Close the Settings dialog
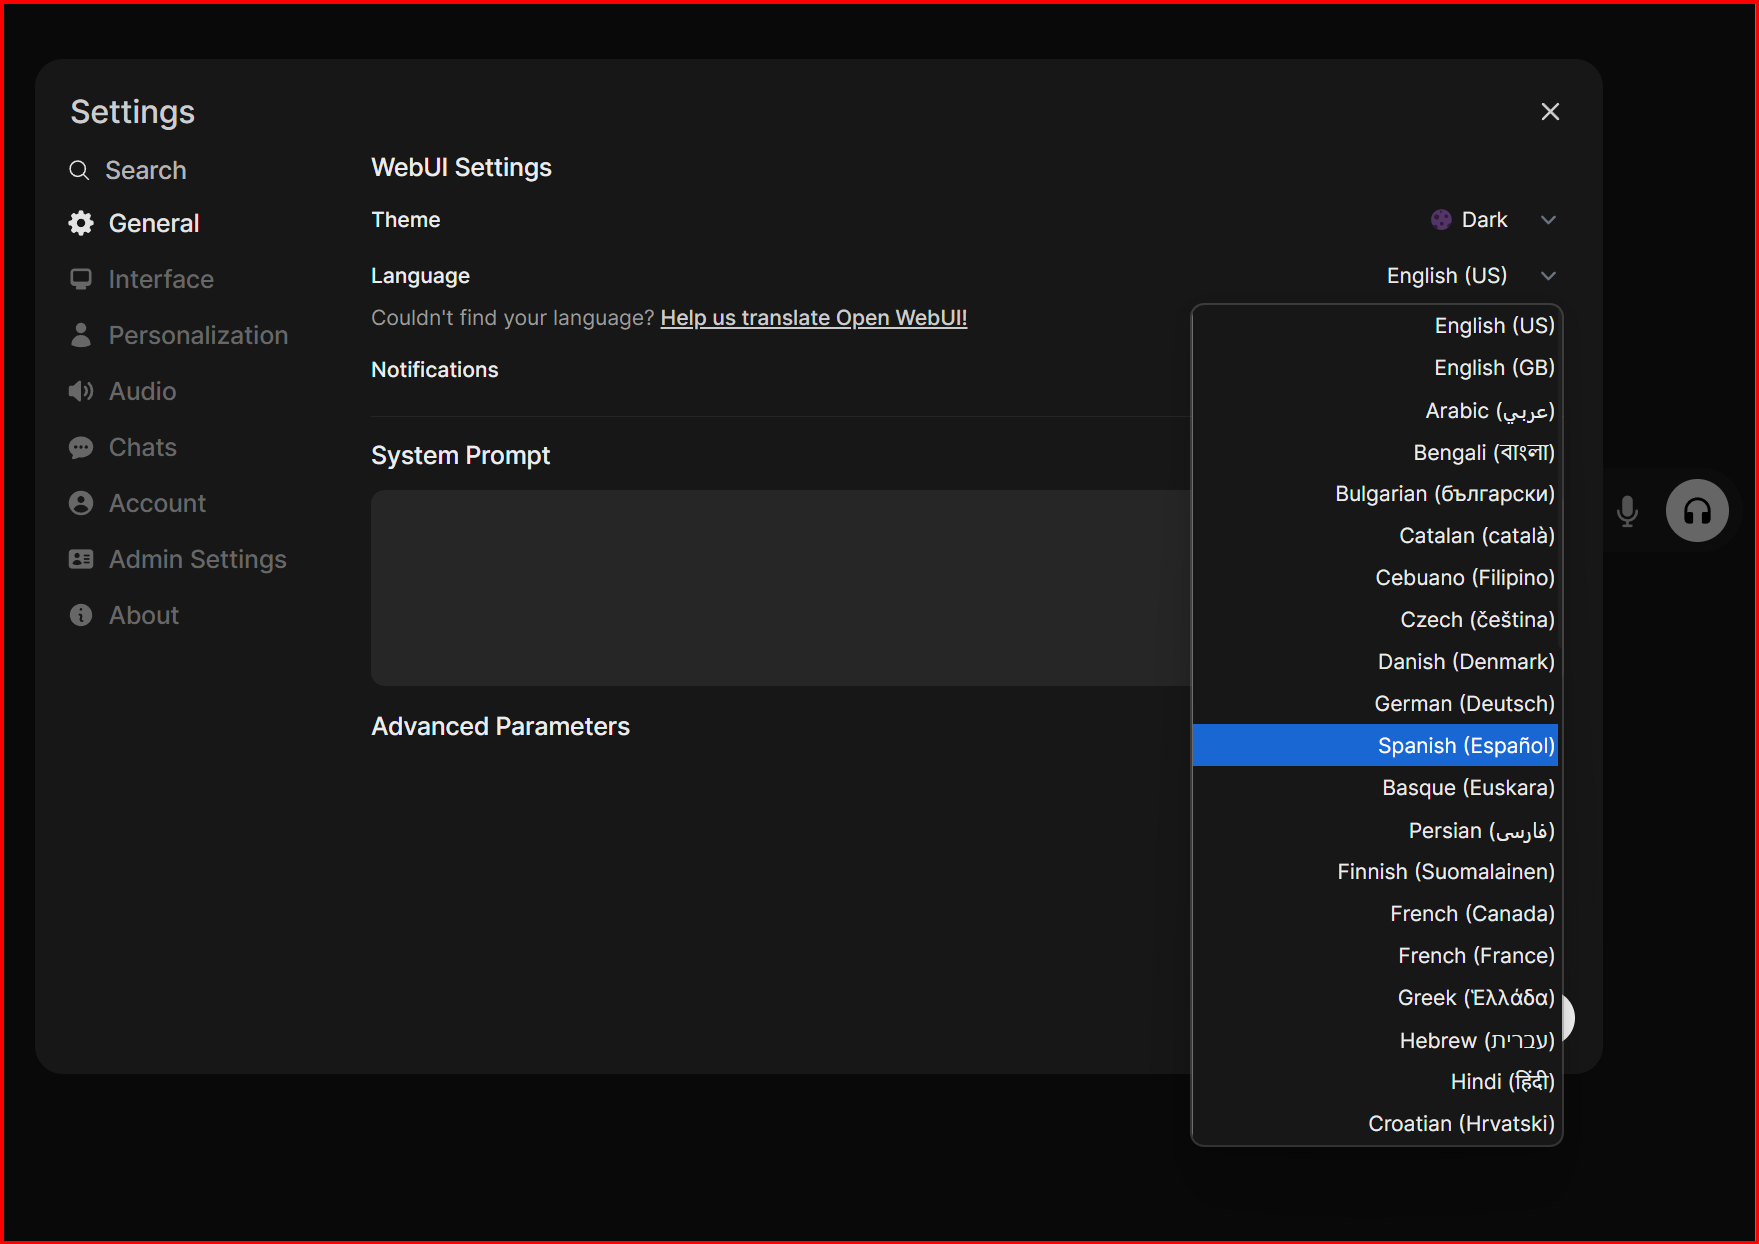 click(x=1550, y=112)
